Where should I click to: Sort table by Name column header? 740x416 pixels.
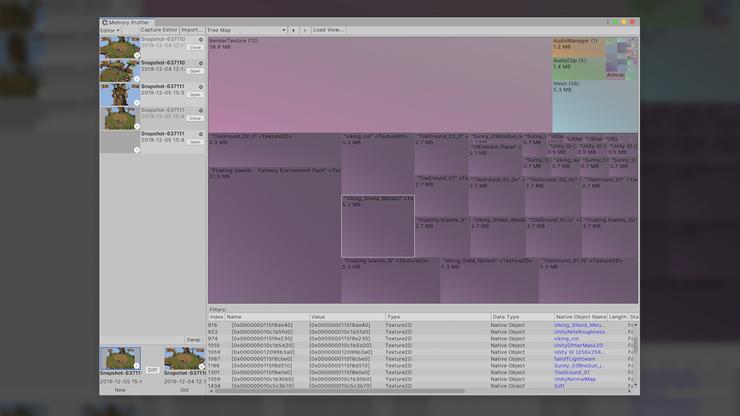(x=267, y=317)
